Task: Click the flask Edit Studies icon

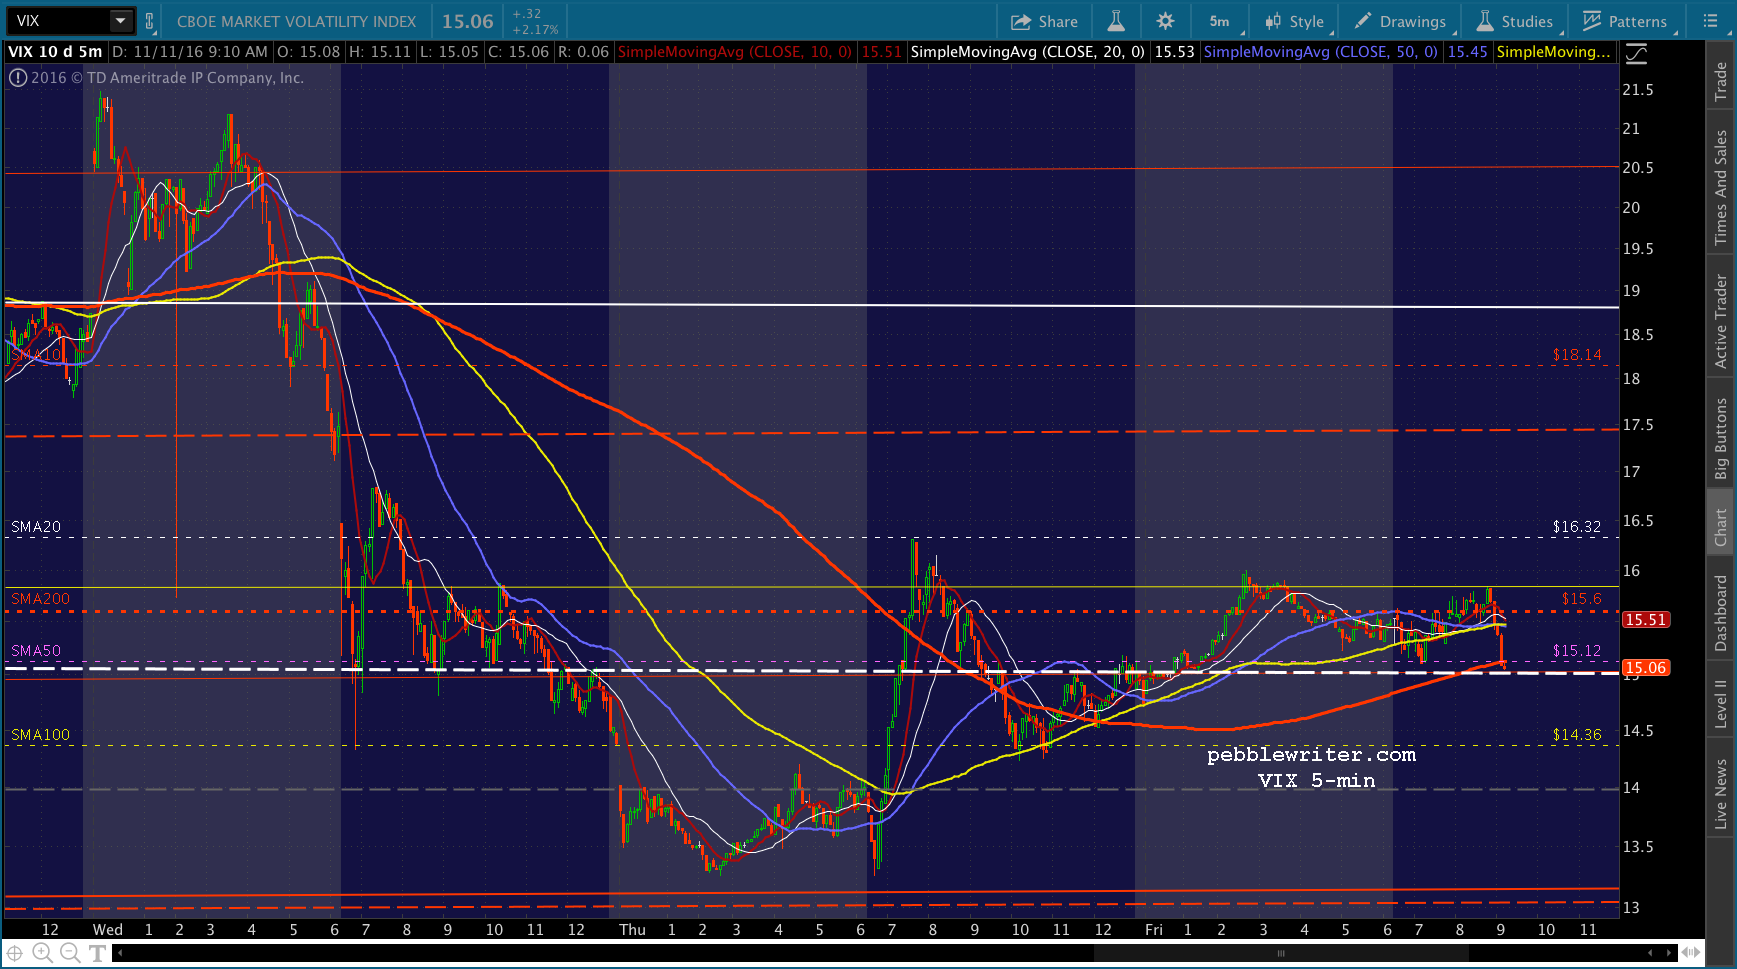Action: pos(1116,21)
